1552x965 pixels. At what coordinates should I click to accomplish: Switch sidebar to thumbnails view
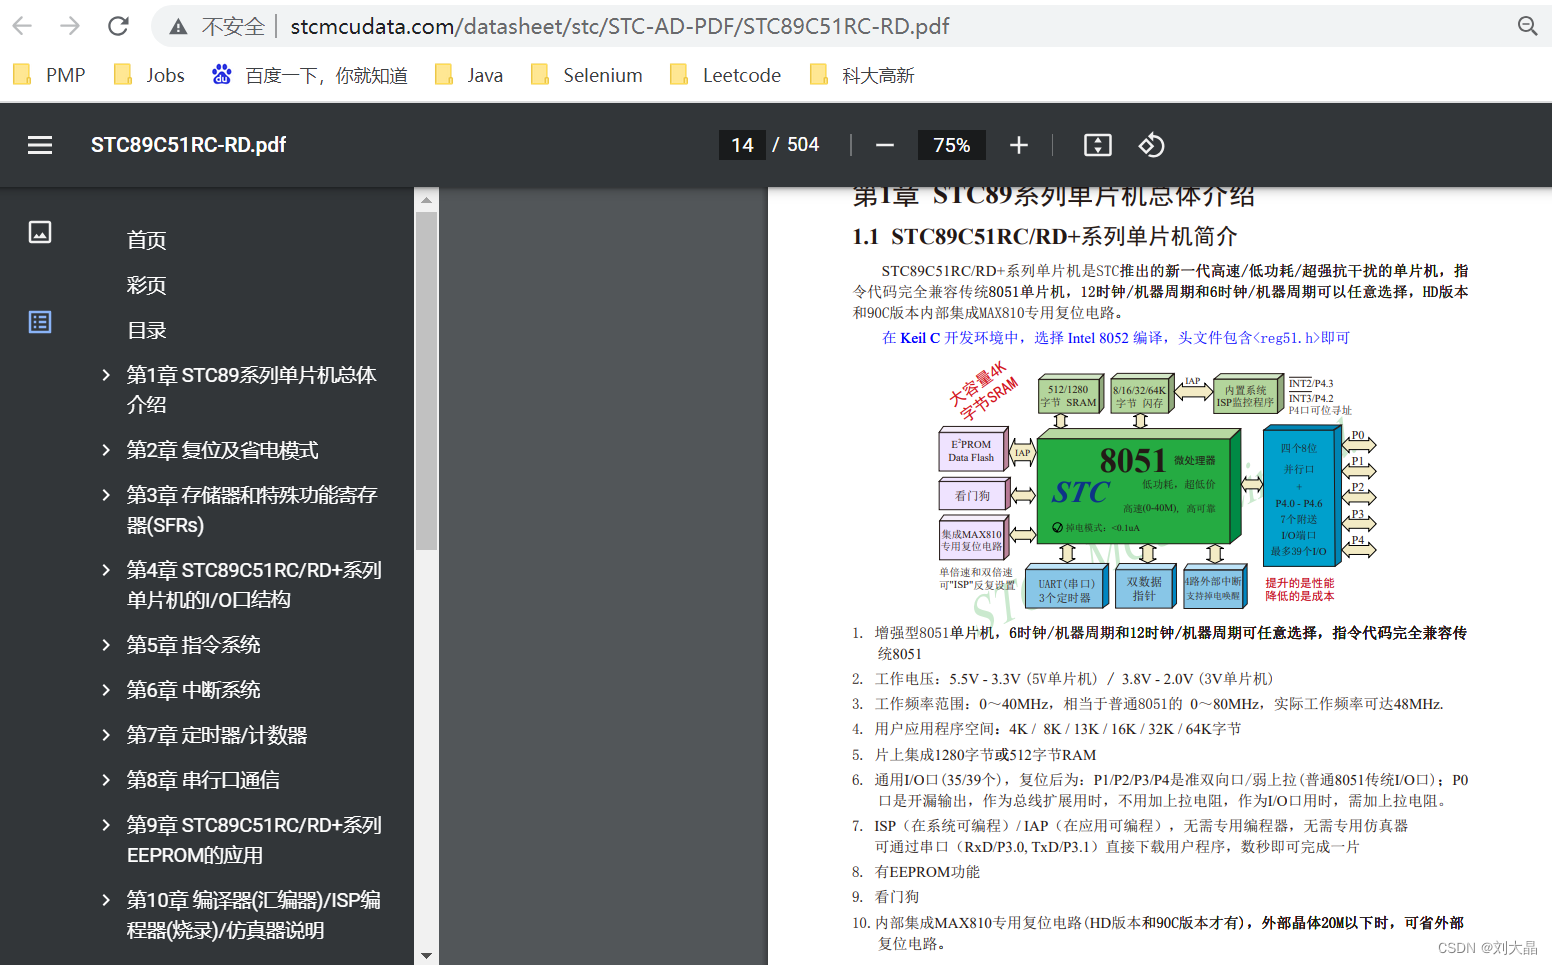[x=40, y=232]
